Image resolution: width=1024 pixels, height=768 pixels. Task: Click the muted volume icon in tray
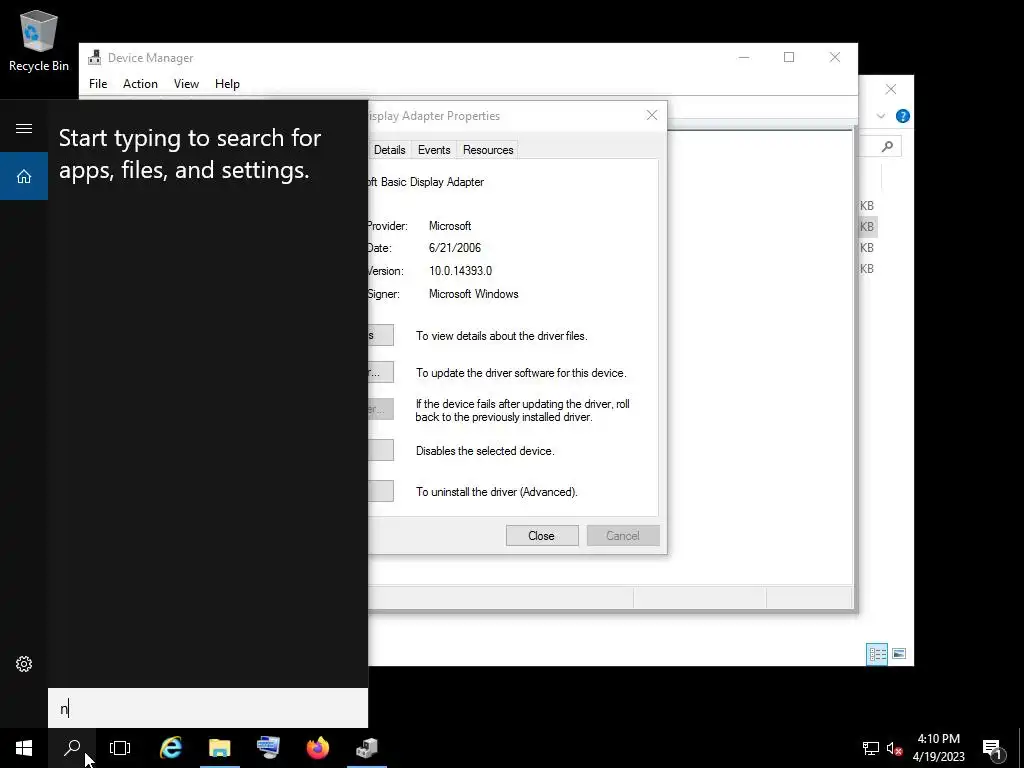click(894, 748)
